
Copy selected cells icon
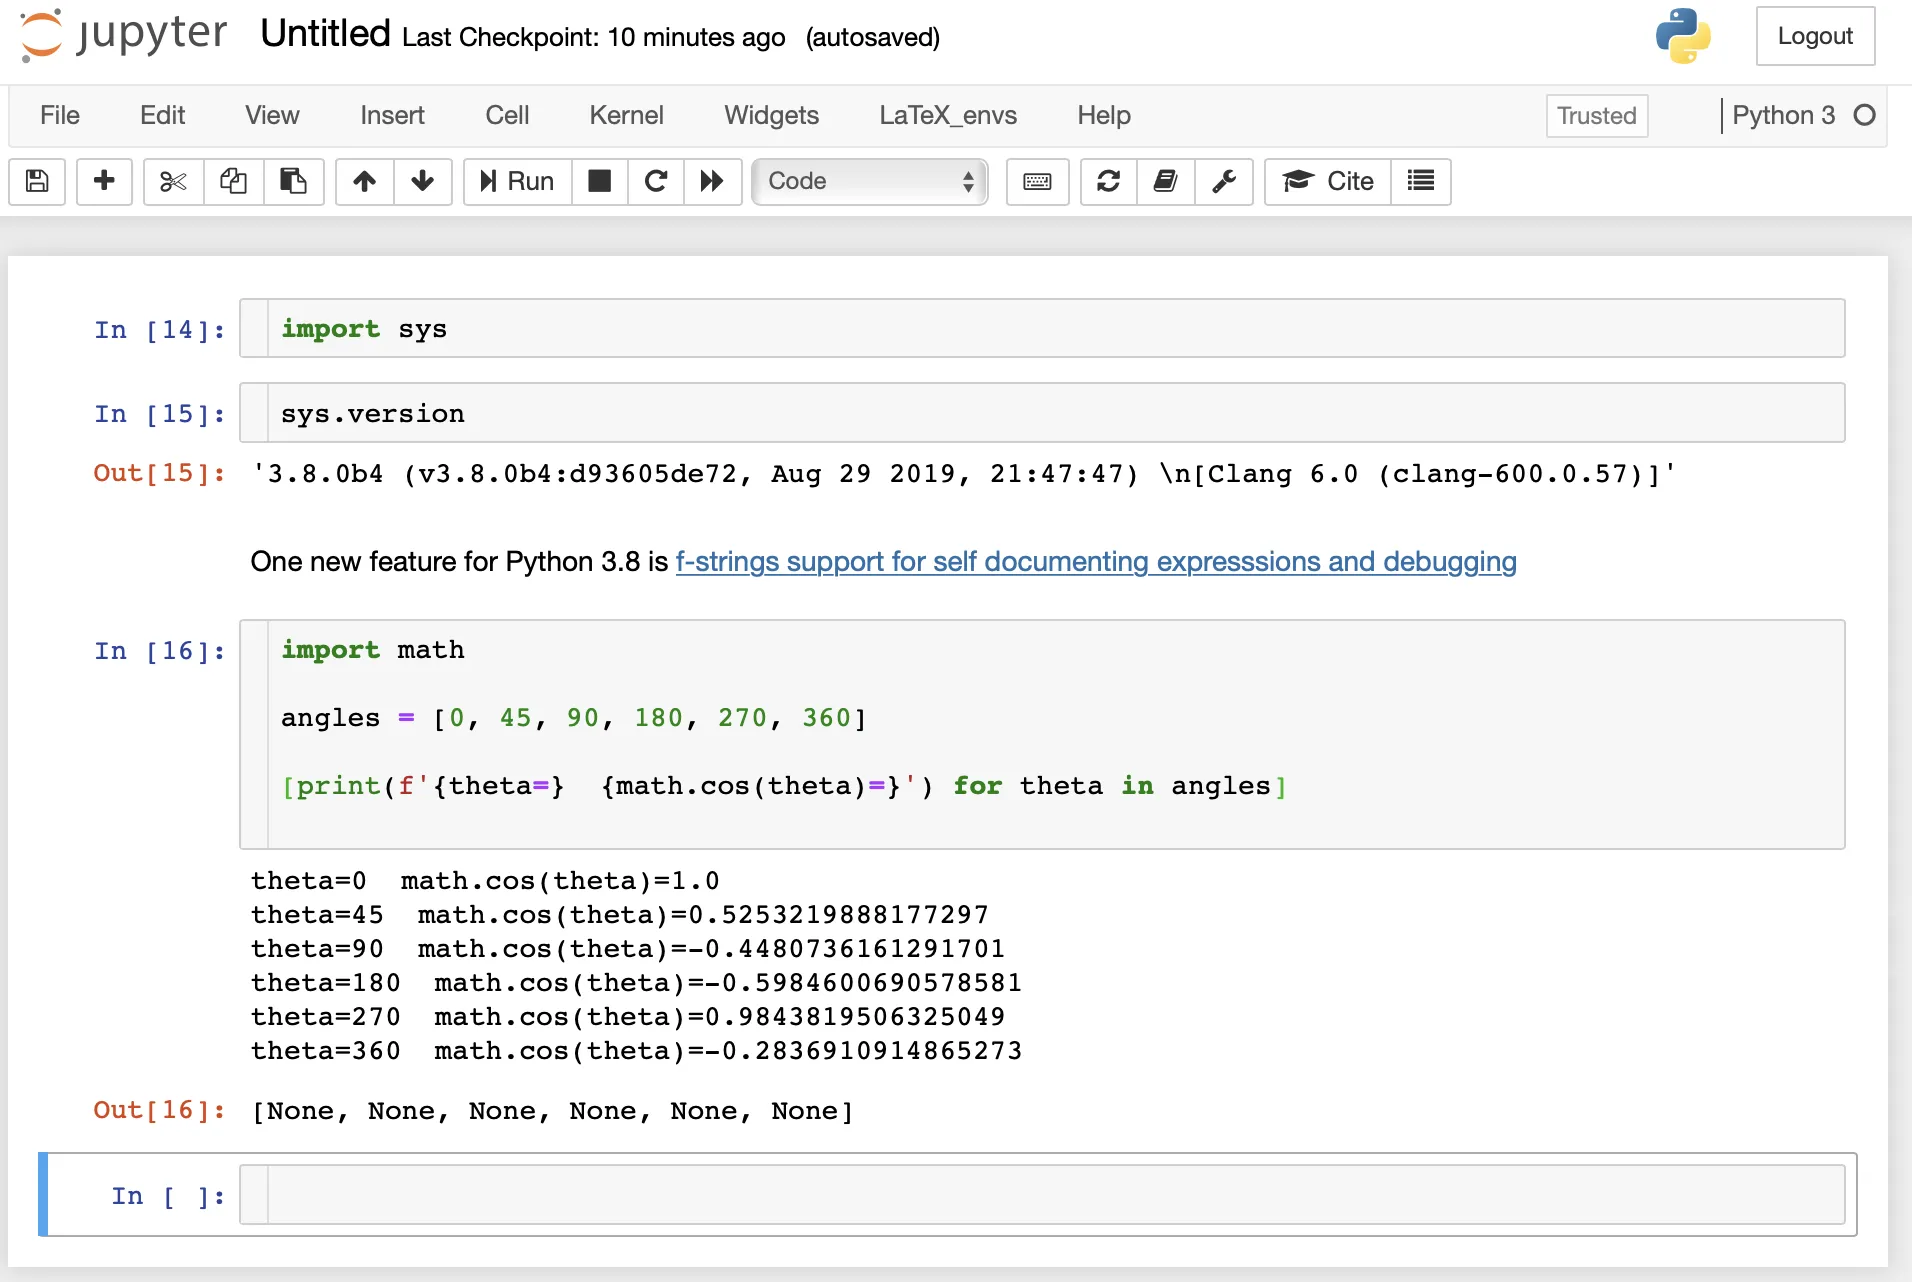tap(233, 181)
